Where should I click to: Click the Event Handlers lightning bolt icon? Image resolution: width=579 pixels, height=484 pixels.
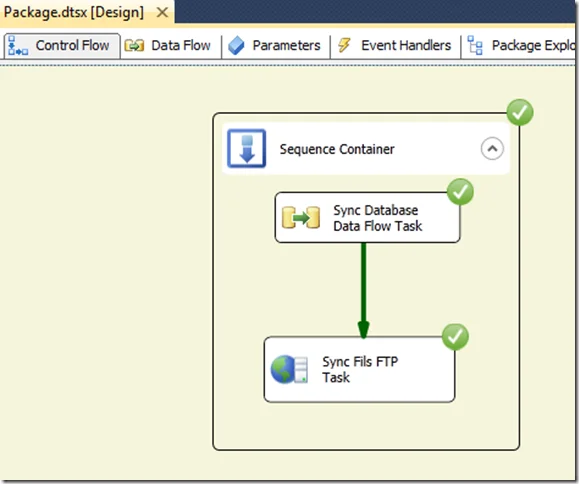pos(344,45)
